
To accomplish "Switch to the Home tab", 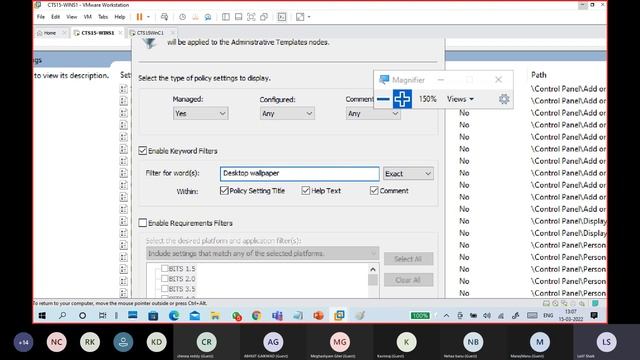I will 49,33.
